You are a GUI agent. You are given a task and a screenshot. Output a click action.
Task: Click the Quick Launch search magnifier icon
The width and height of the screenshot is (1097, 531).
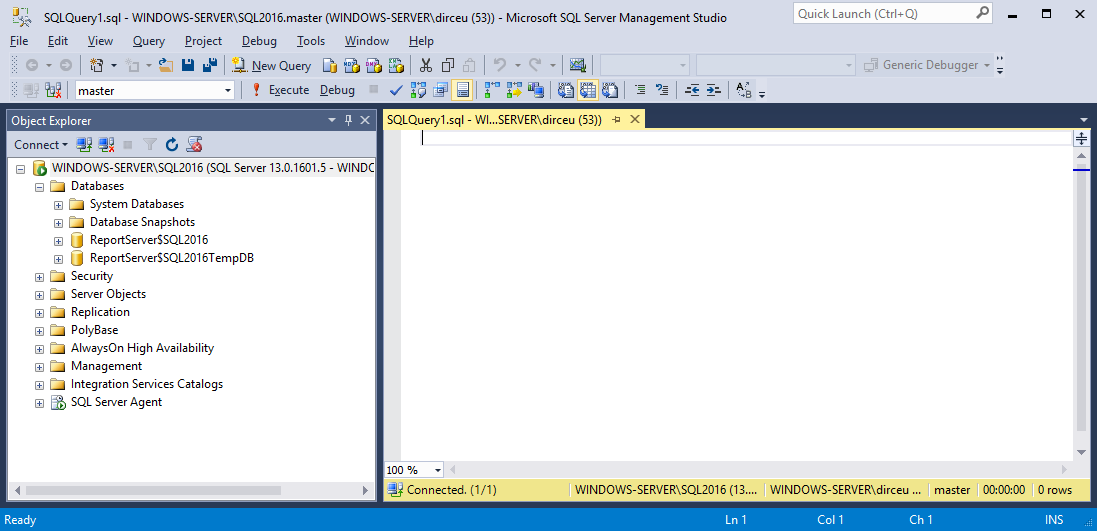coord(983,13)
